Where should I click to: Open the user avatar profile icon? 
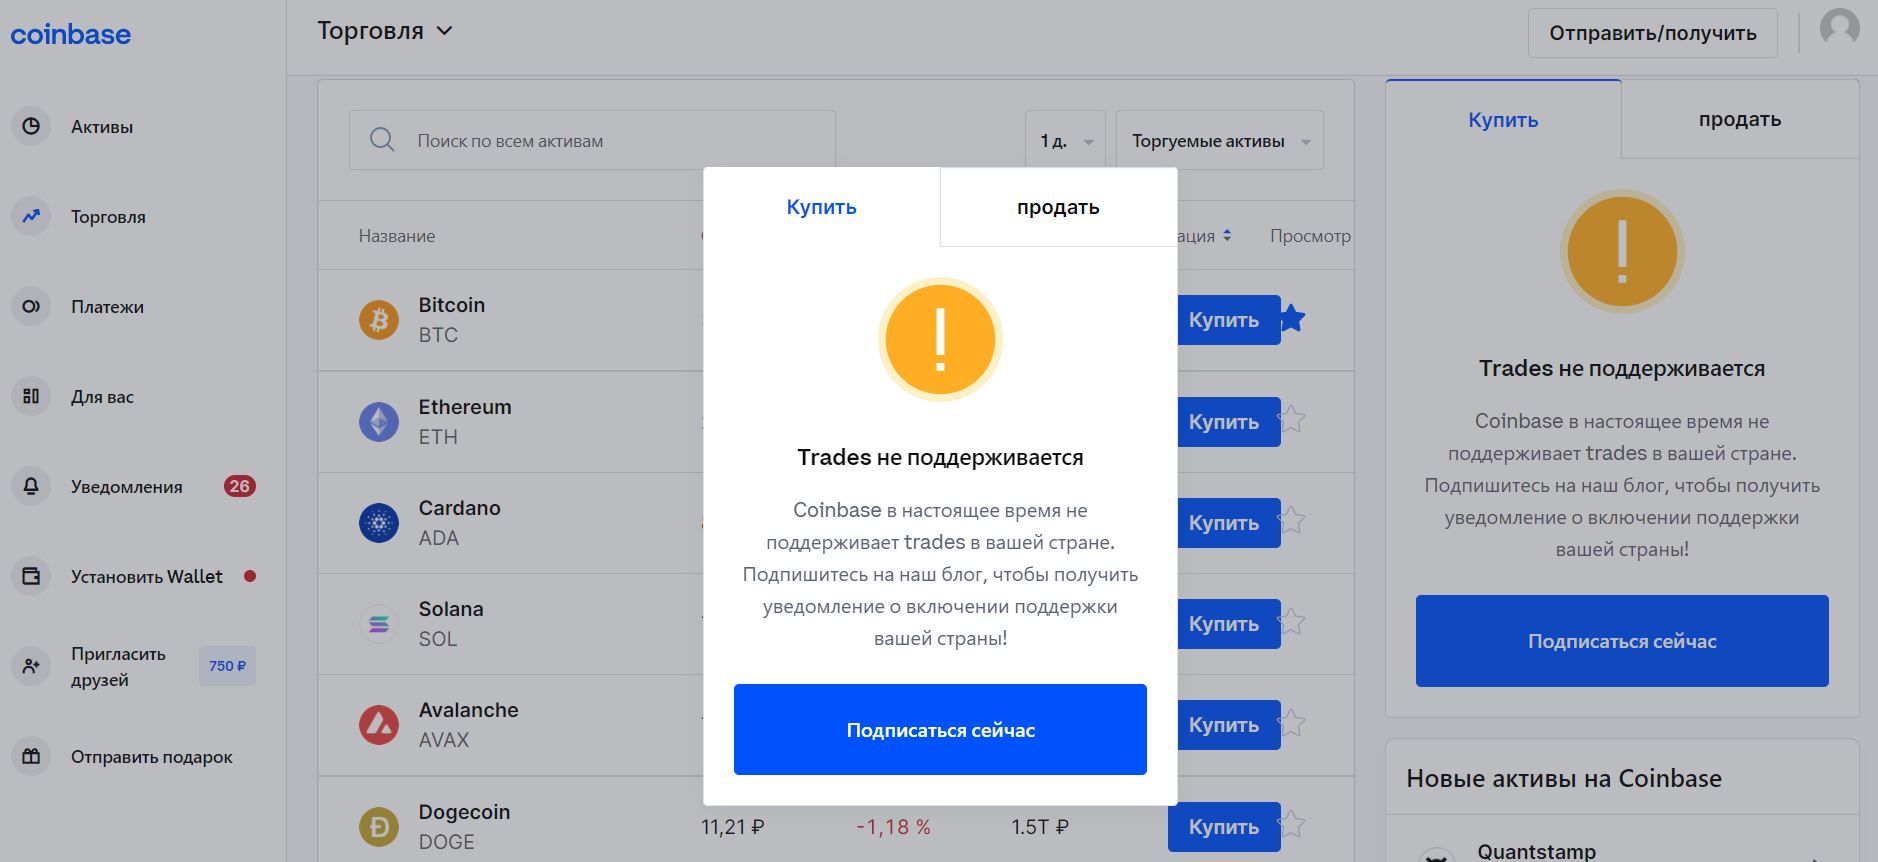tap(1839, 30)
